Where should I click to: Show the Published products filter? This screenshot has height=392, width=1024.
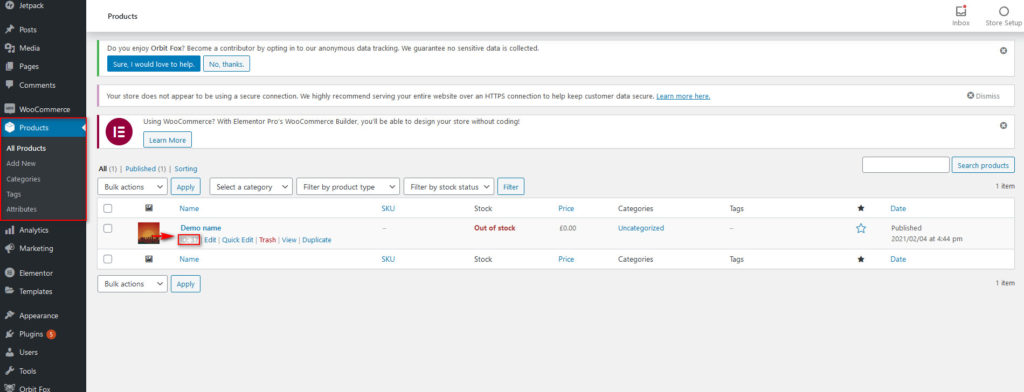[x=140, y=169]
